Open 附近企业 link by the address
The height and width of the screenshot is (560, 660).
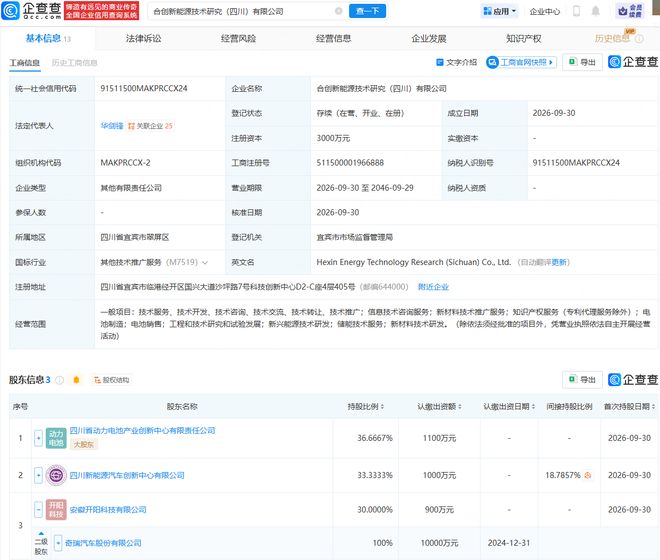point(433,287)
